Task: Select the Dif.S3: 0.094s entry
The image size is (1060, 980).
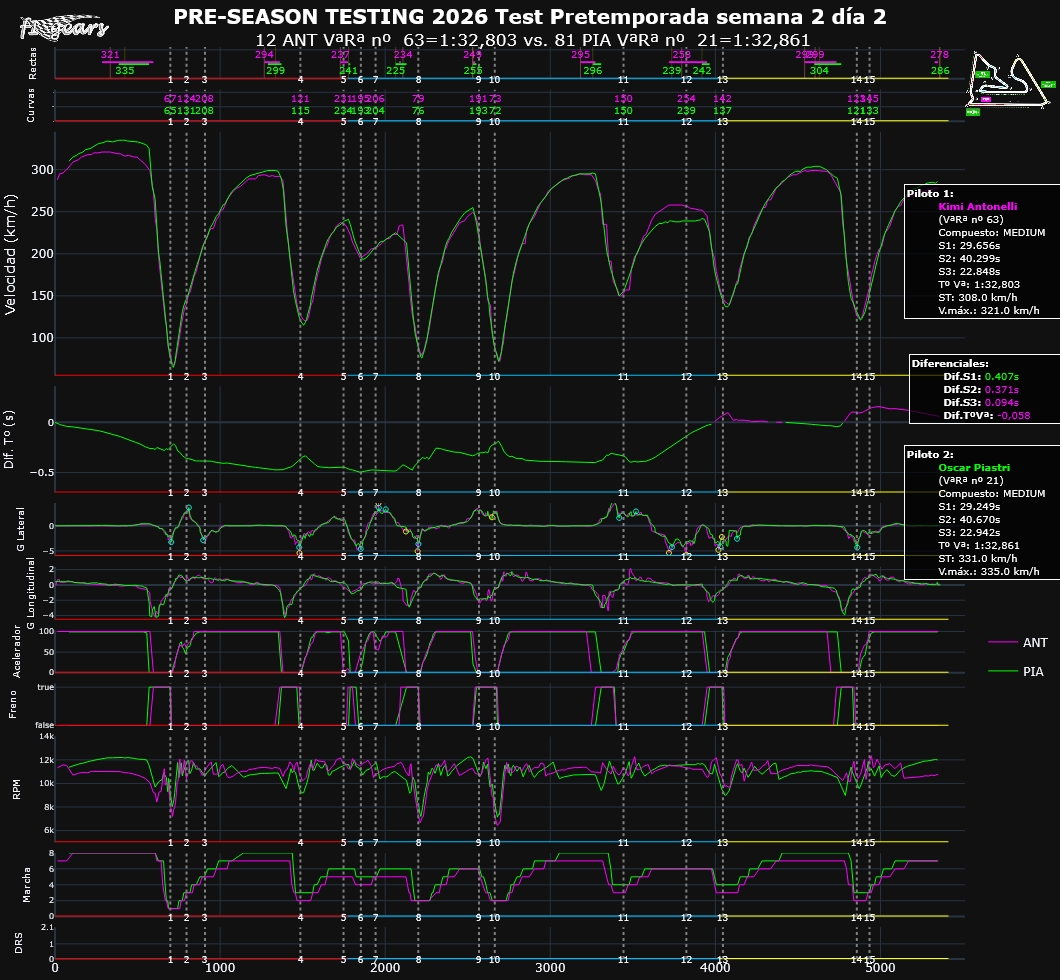Action: tap(981, 403)
